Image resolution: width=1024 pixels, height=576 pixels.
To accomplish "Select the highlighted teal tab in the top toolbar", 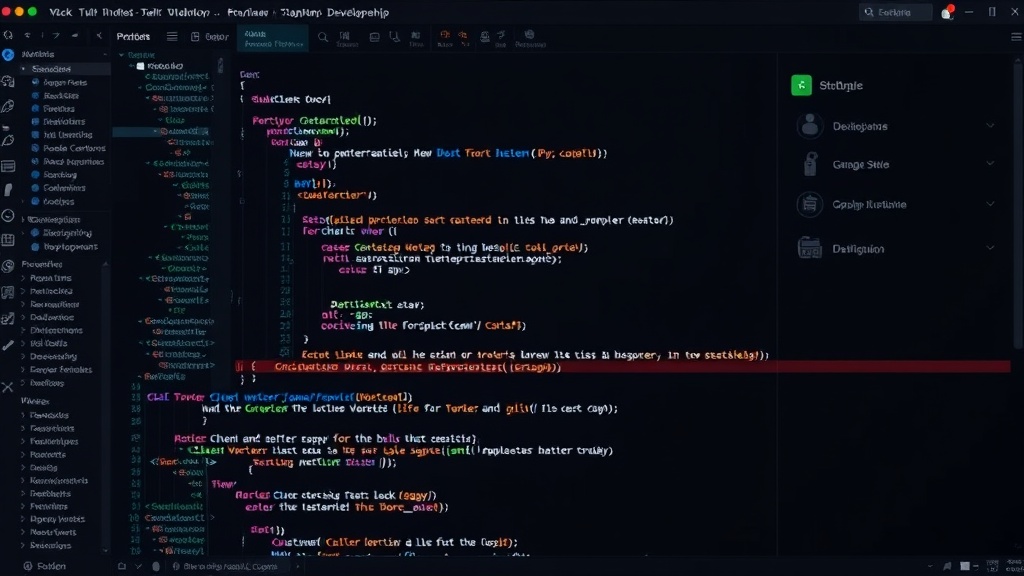I will 272,38.
